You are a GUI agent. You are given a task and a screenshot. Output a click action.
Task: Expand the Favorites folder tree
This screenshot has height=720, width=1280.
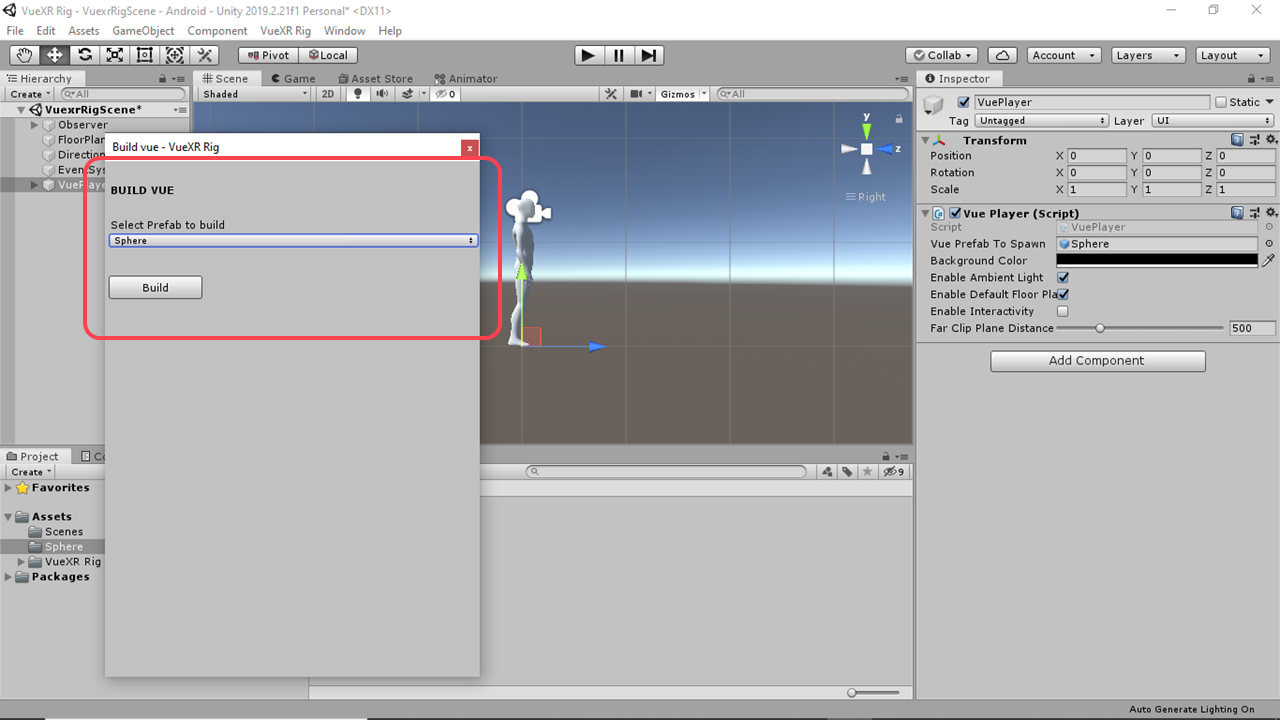pyautogui.click(x=9, y=488)
